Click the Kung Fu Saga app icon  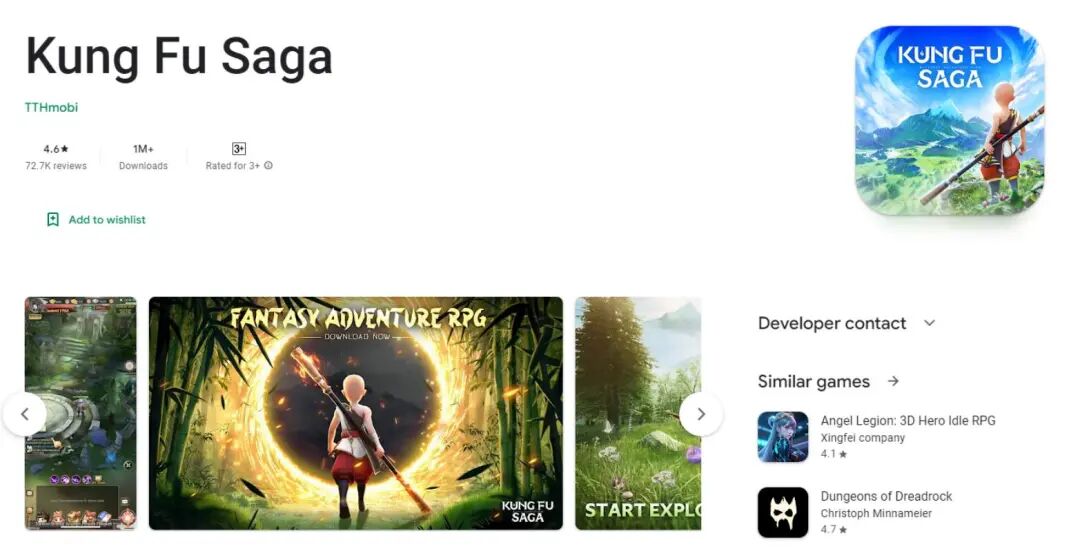(x=950, y=120)
